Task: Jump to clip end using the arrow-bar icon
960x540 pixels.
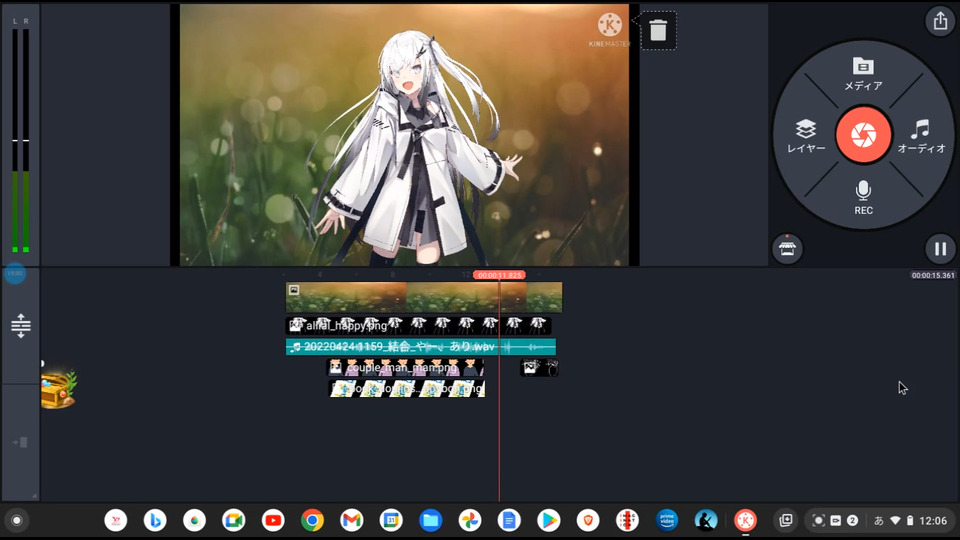Action: (x=21, y=442)
